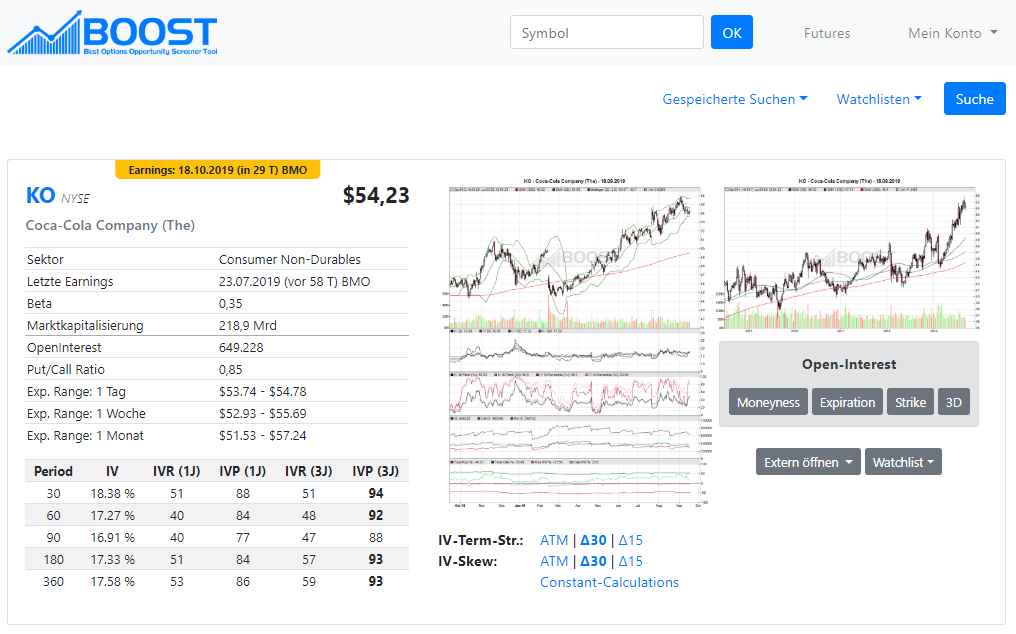Open IV-Skew ATM link
Screen dimensions: 1016x634
[554, 561]
